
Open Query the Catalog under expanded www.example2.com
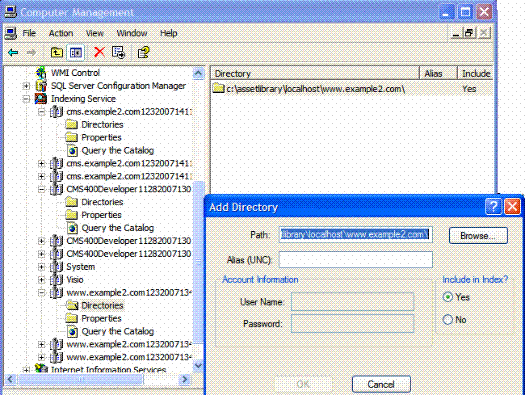(x=118, y=331)
